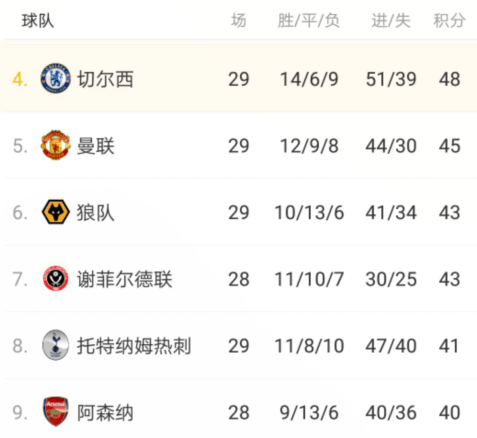Click the Tottenham Hotspur crest icon
The width and height of the screenshot is (477, 438).
pyautogui.click(x=56, y=345)
